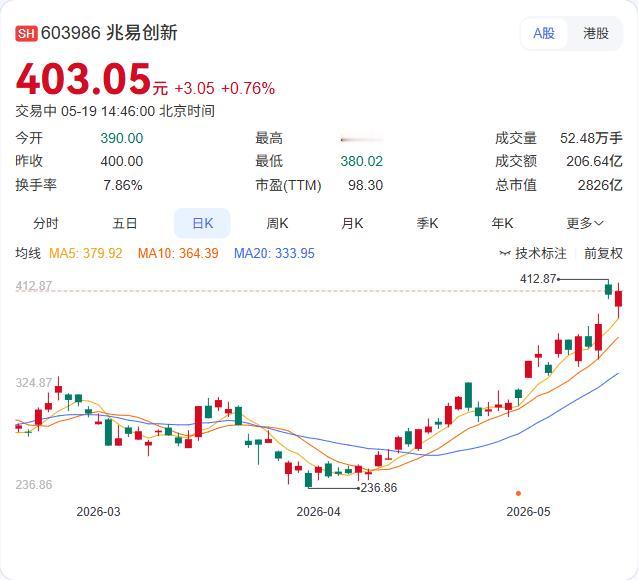Select the 年K chart tab

click(502, 223)
